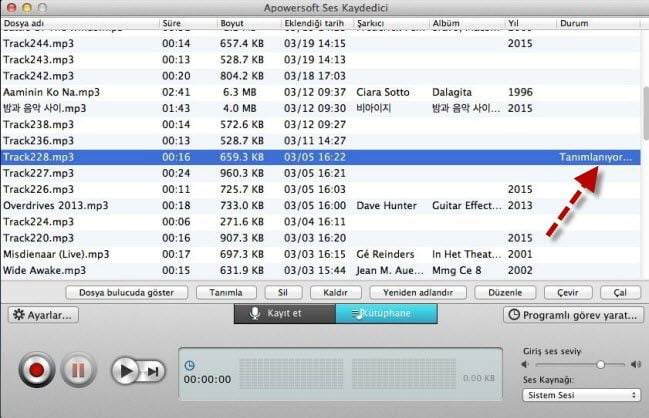Click the Düzenle button
This screenshot has width=649, height=418.
[x=505, y=293]
